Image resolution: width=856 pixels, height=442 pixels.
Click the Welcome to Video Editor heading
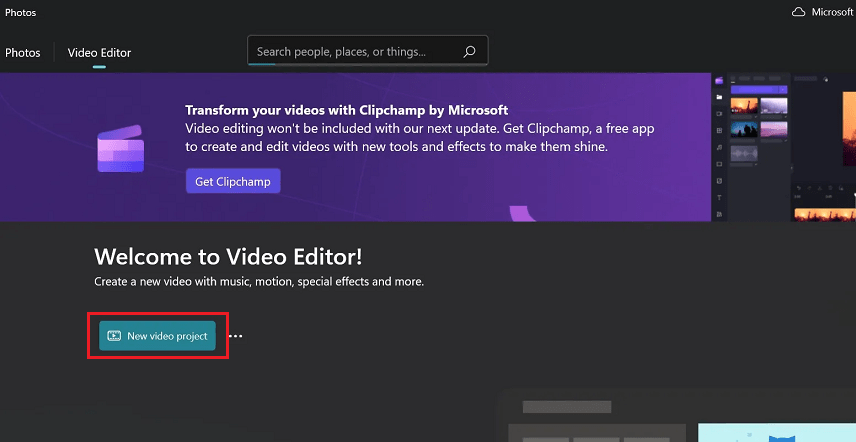pos(228,256)
